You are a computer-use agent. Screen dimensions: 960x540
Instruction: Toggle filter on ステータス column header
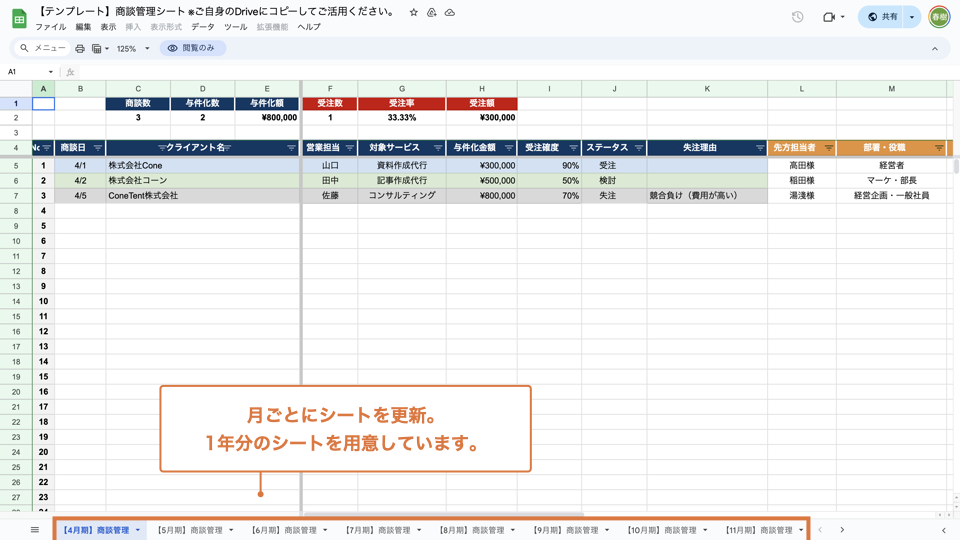(x=638, y=148)
